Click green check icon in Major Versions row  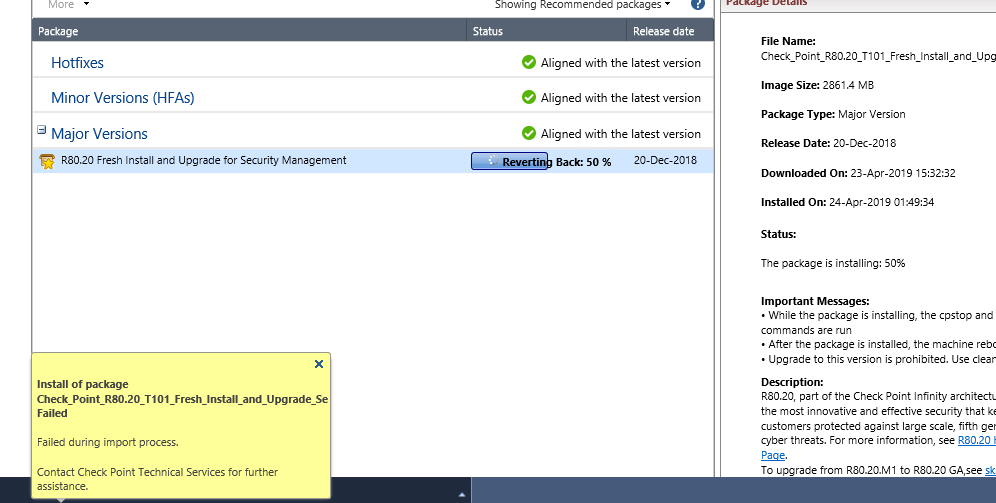[528, 133]
